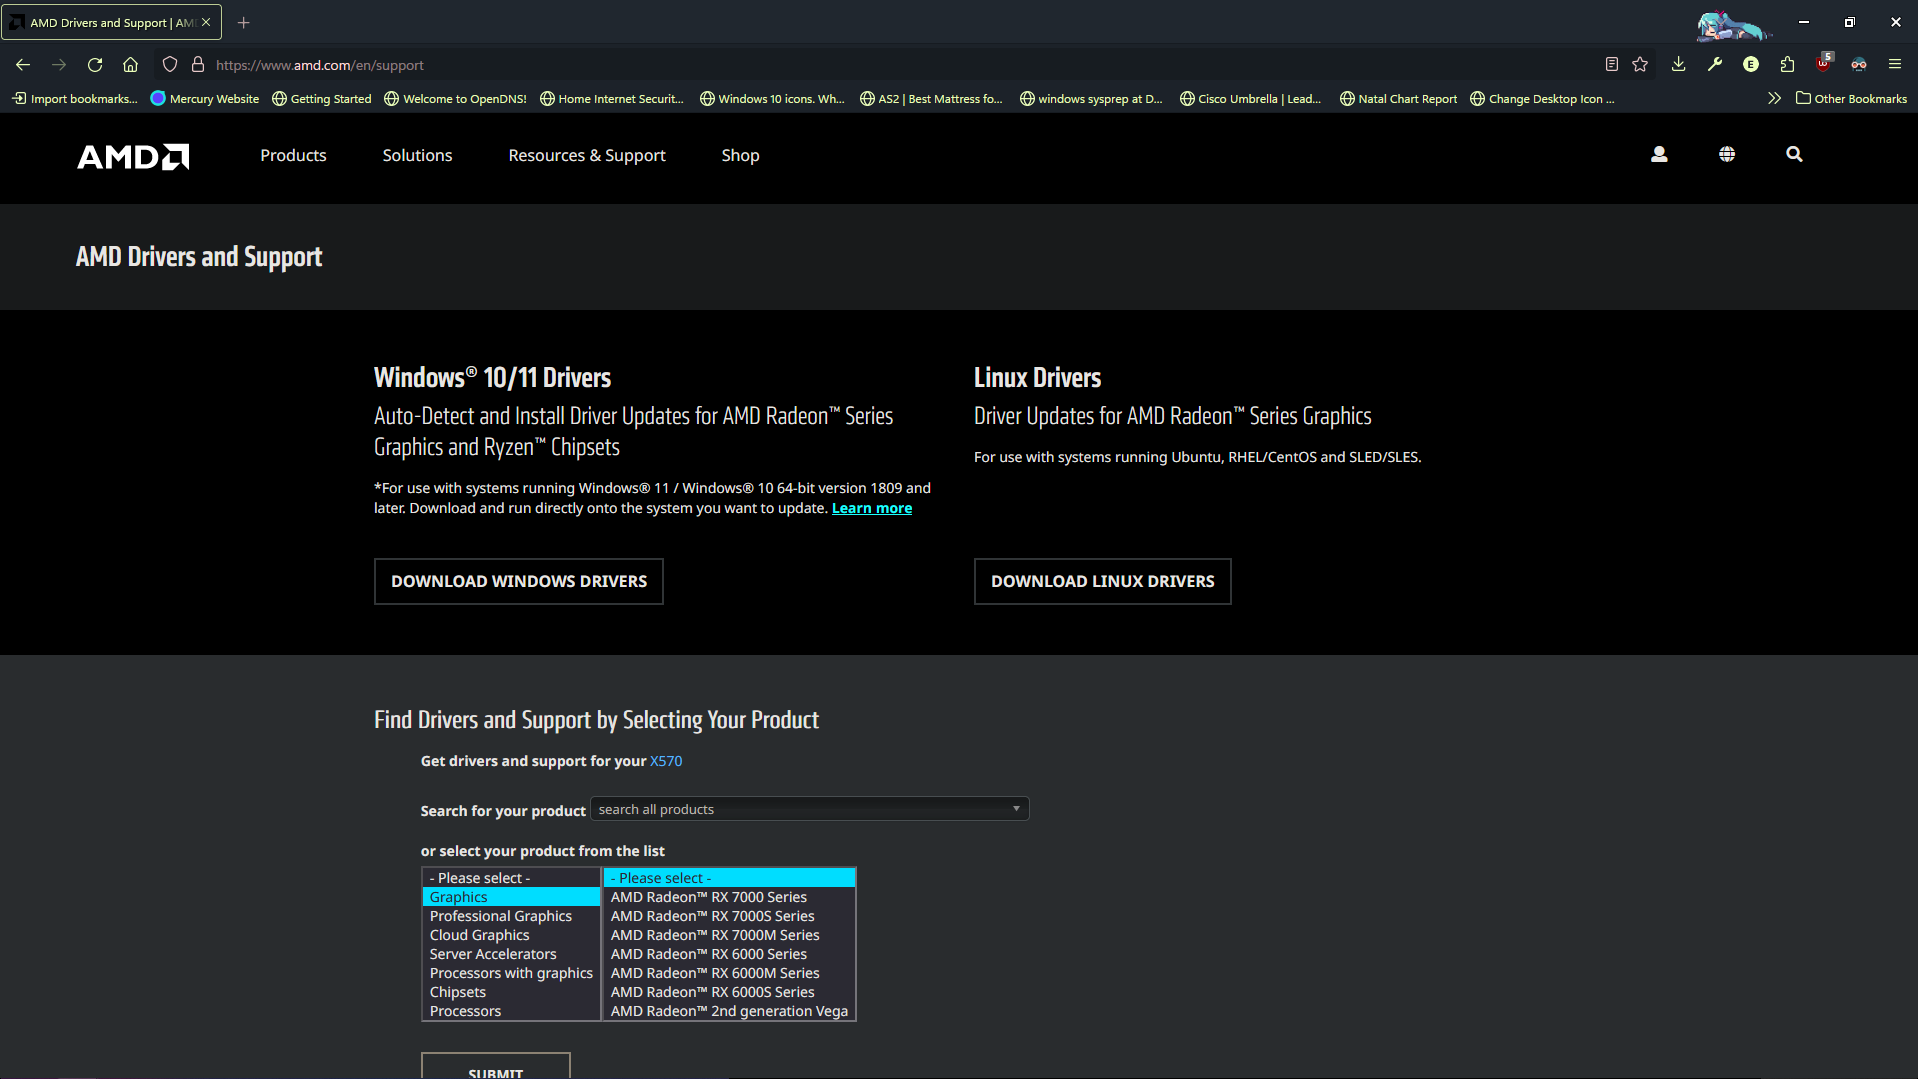This screenshot has width=1918, height=1079.
Task: Open the Solutions menu
Action: [417, 155]
